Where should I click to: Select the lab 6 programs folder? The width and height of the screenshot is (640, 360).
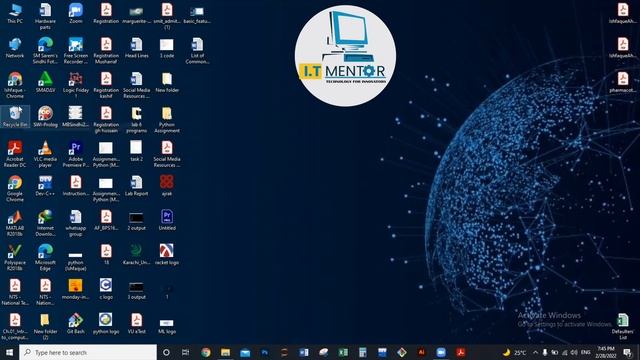click(x=137, y=120)
